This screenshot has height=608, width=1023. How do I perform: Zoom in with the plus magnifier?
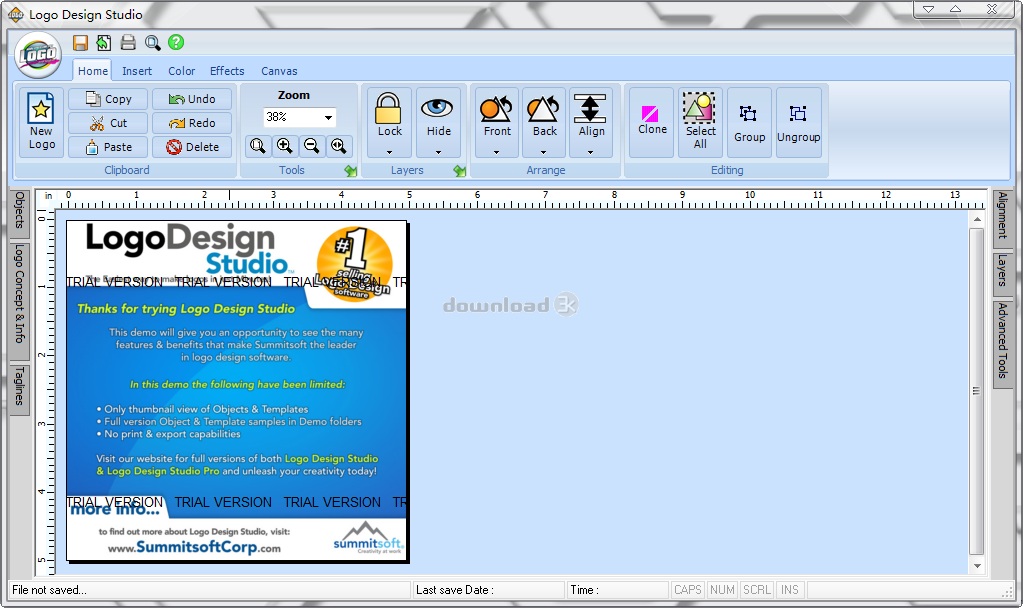pos(284,146)
